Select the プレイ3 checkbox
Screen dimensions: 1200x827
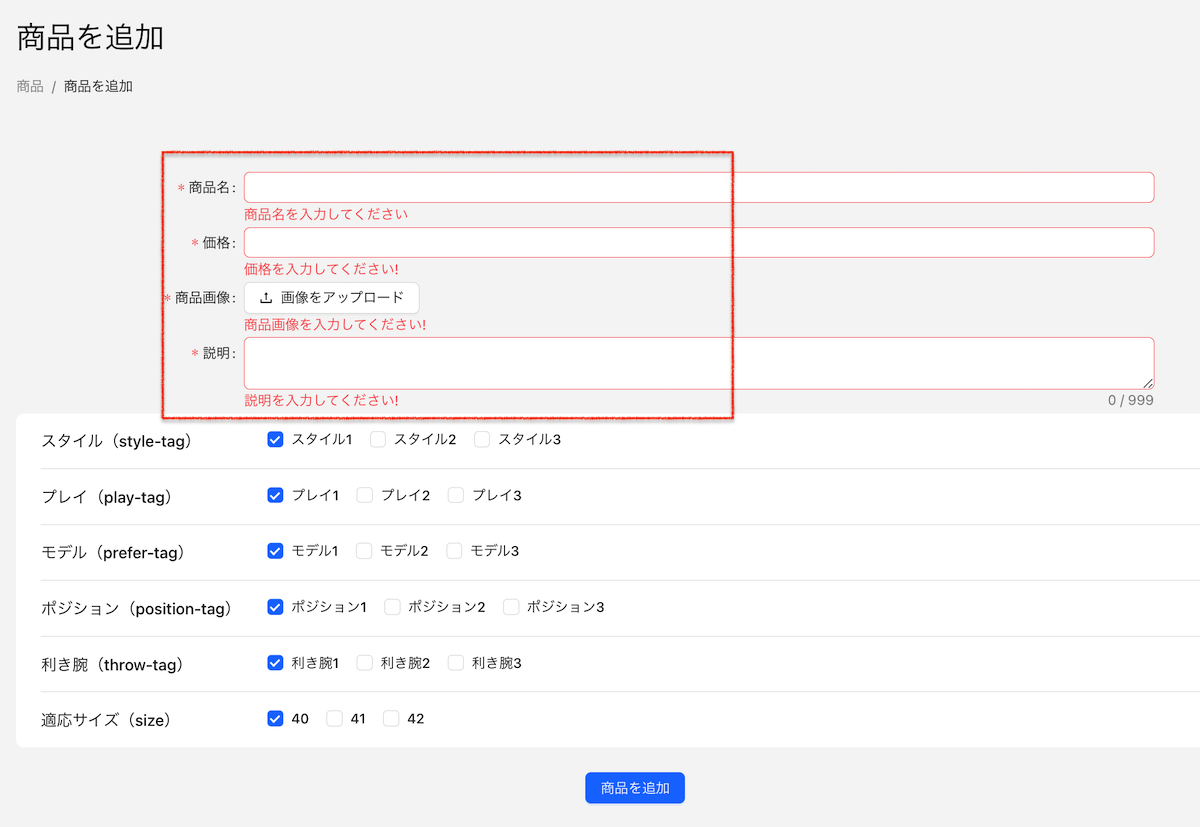coord(456,495)
